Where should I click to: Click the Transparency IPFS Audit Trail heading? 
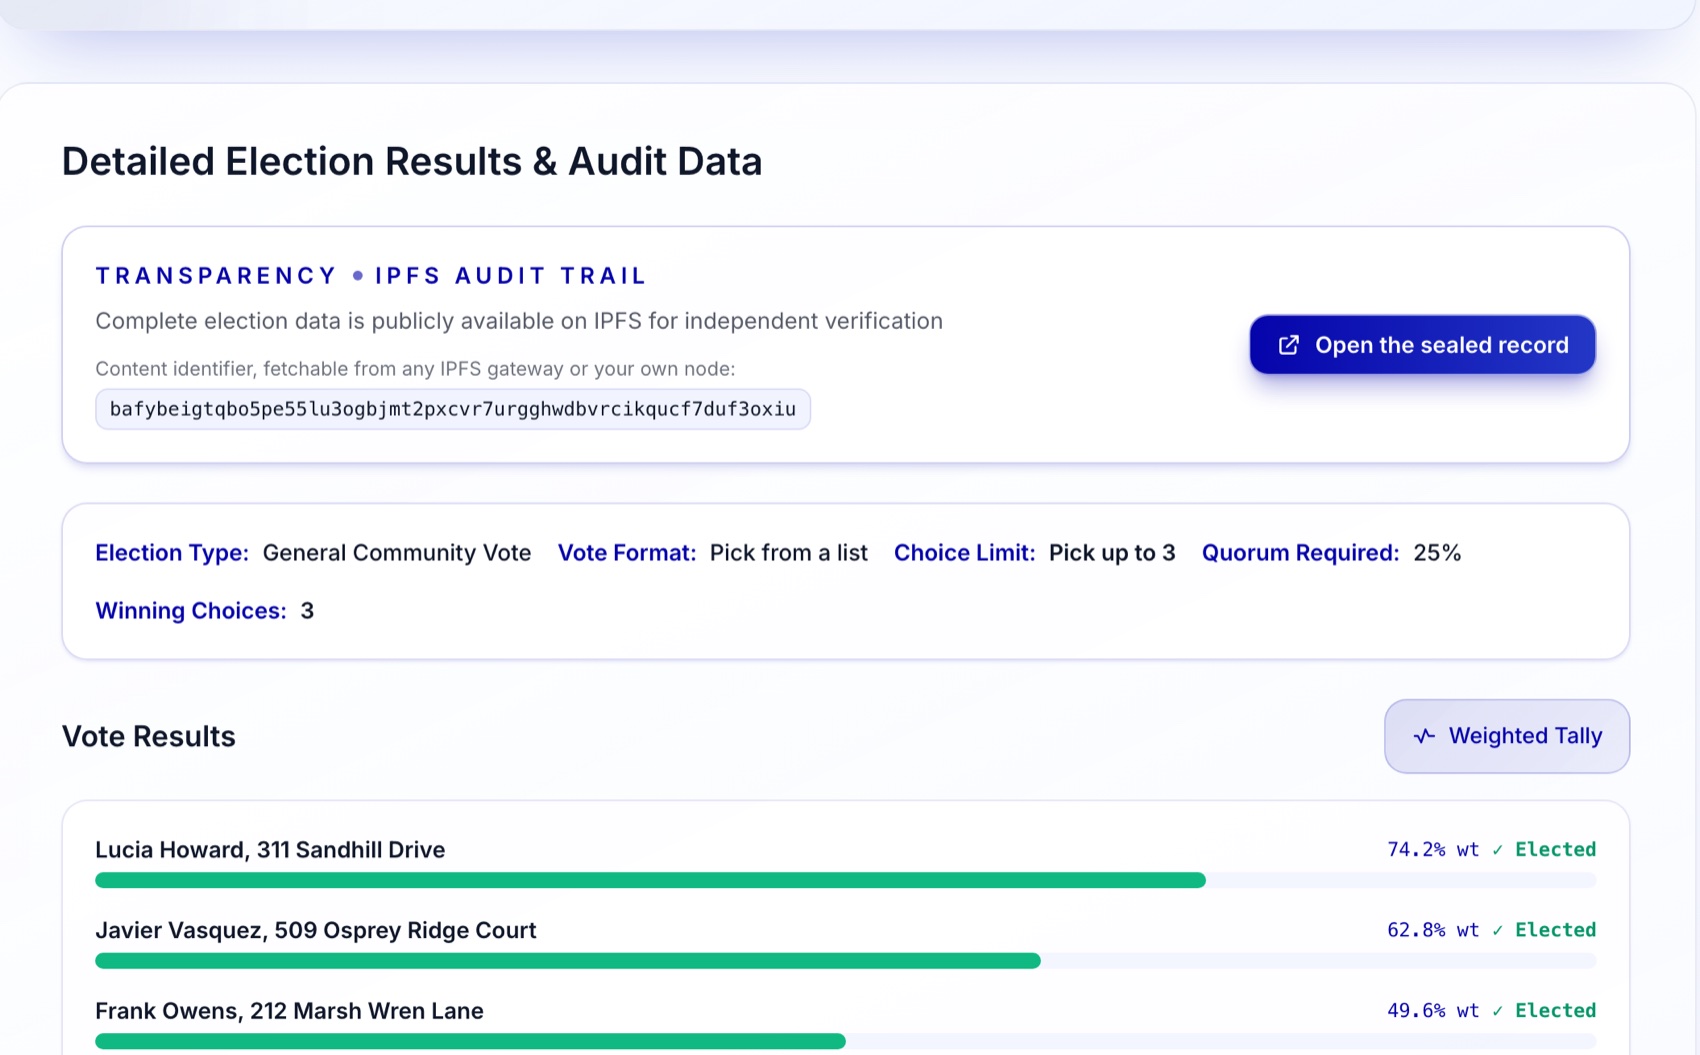point(371,276)
